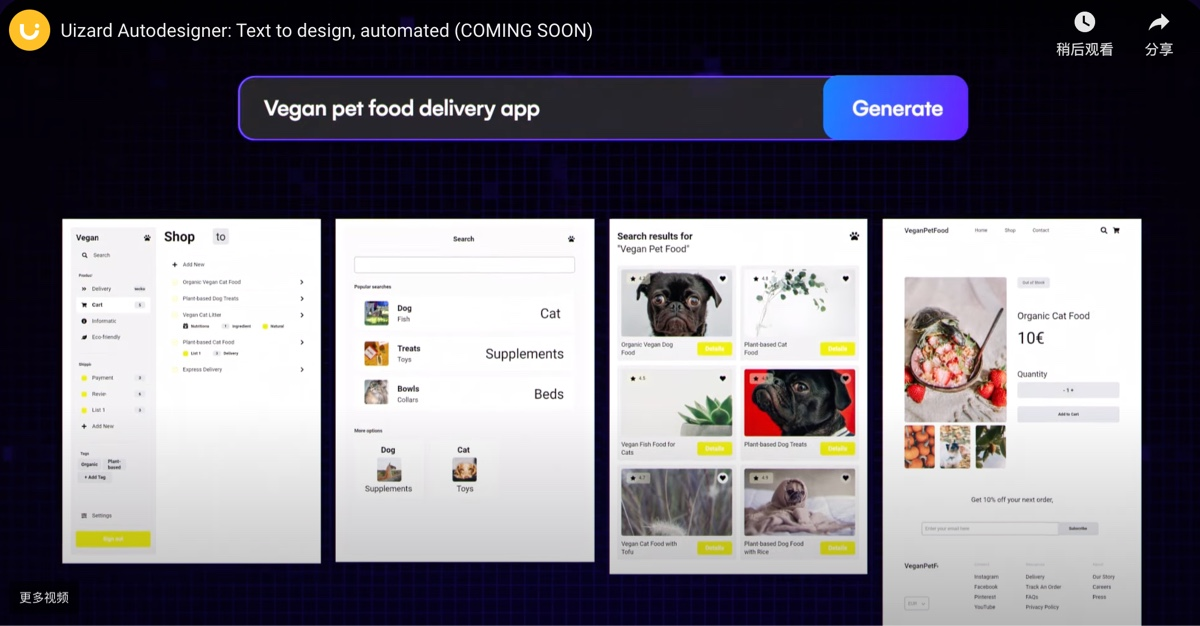Image resolution: width=1200 pixels, height=626 pixels.
Task: Click the Quantity stepper control
Action: [1068, 390]
